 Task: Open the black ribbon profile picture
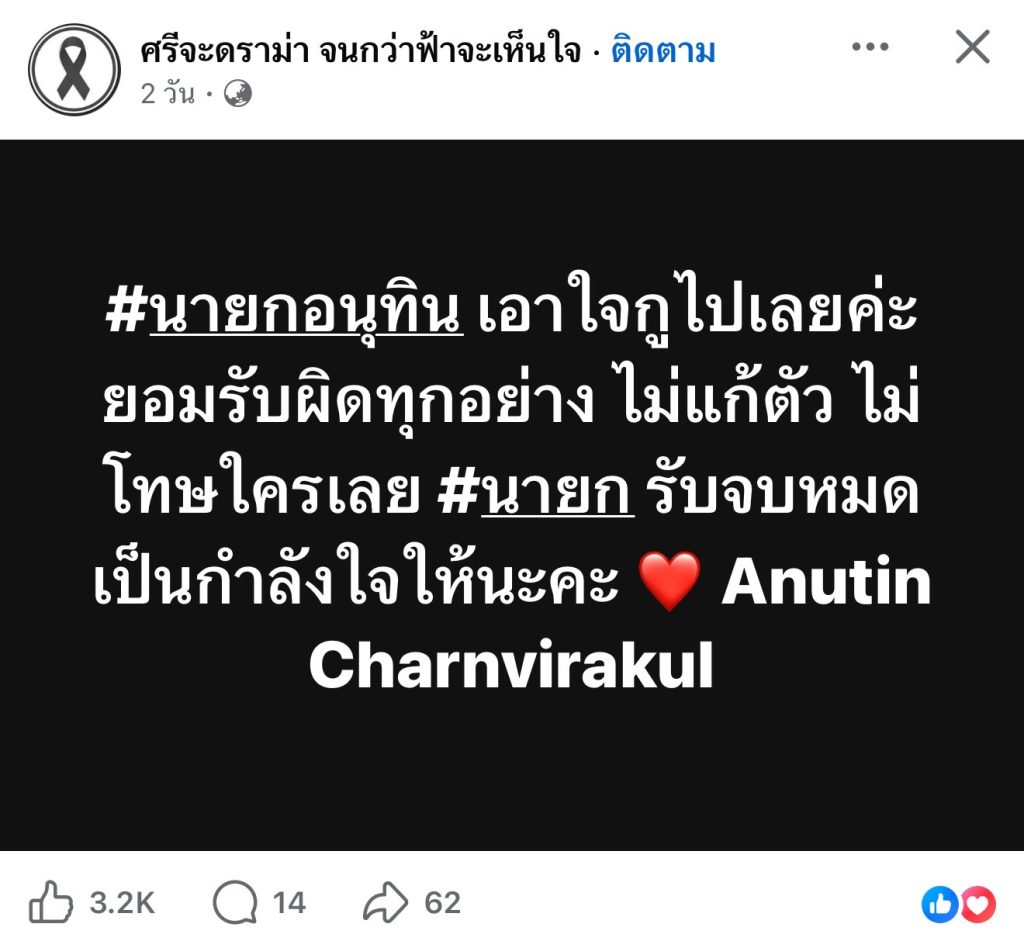pyautogui.click(x=74, y=69)
